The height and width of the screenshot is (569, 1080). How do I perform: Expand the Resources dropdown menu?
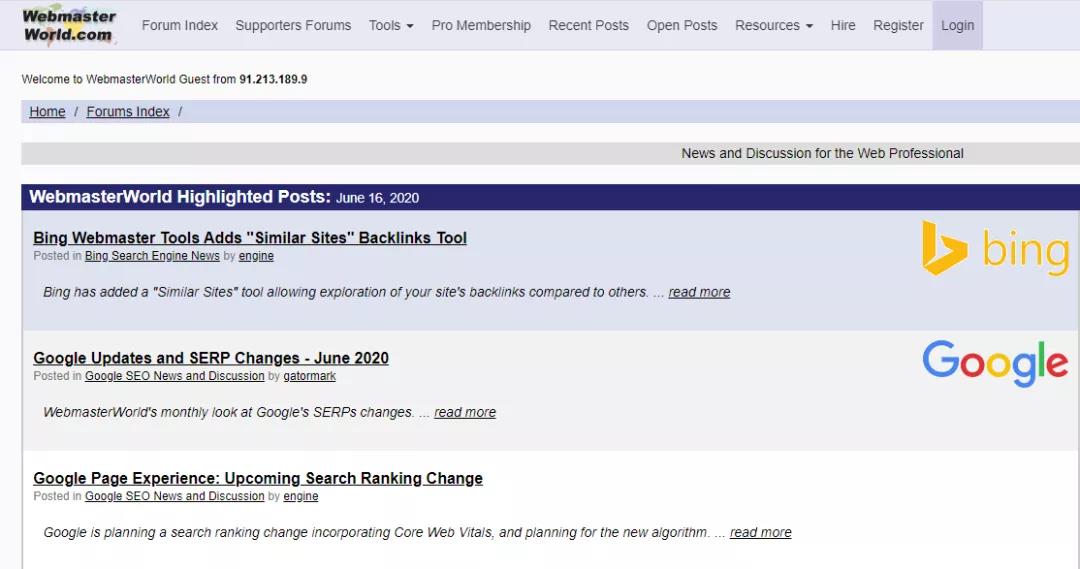(773, 25)
